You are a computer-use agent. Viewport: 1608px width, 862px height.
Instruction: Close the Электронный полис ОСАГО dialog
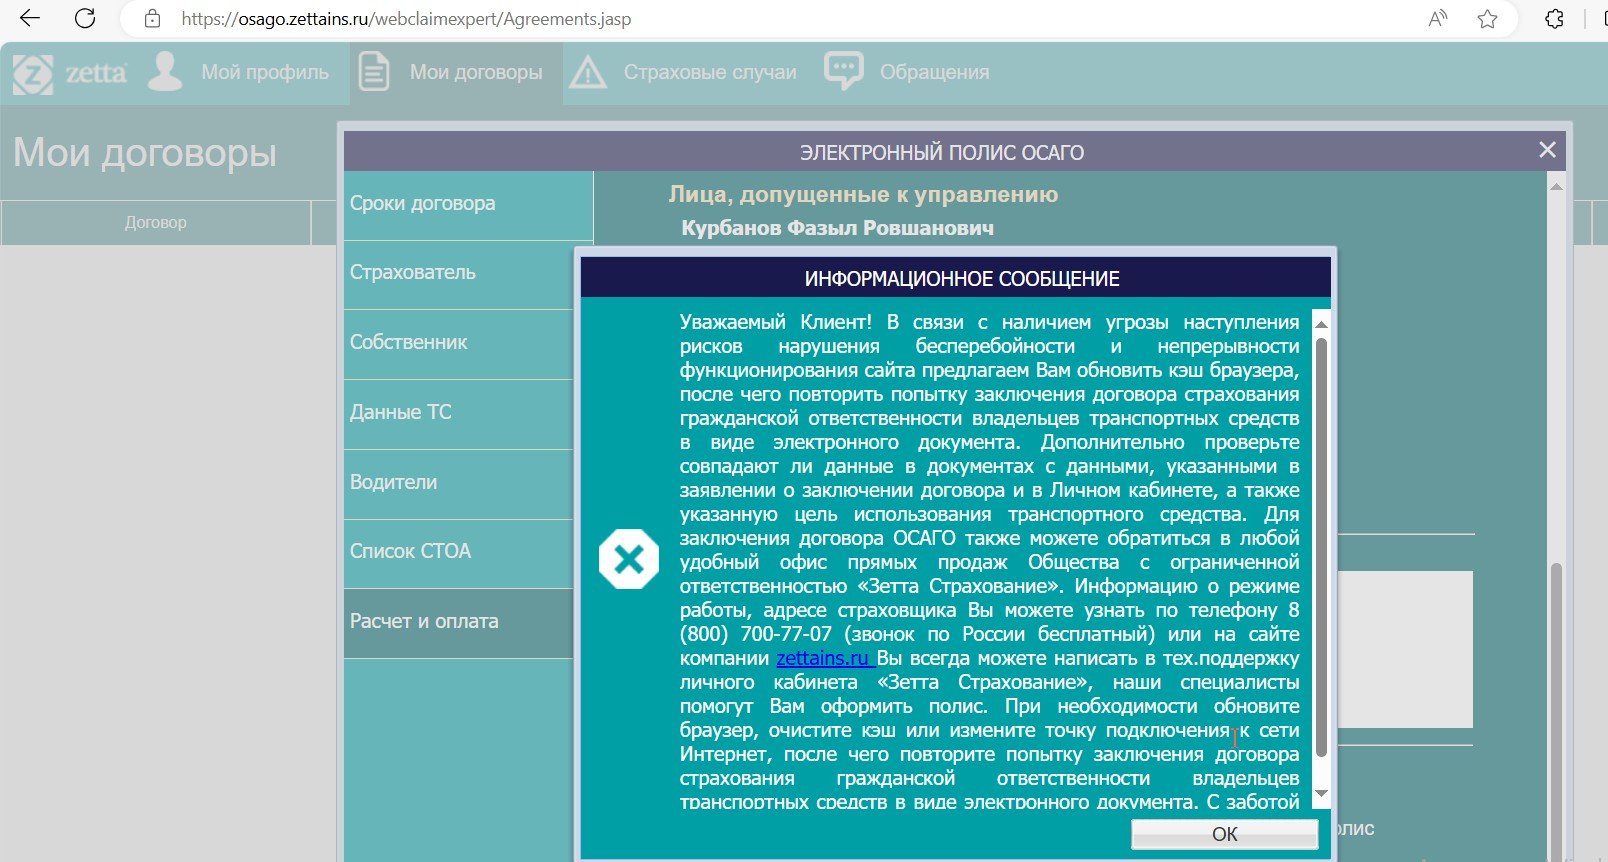1547,150
